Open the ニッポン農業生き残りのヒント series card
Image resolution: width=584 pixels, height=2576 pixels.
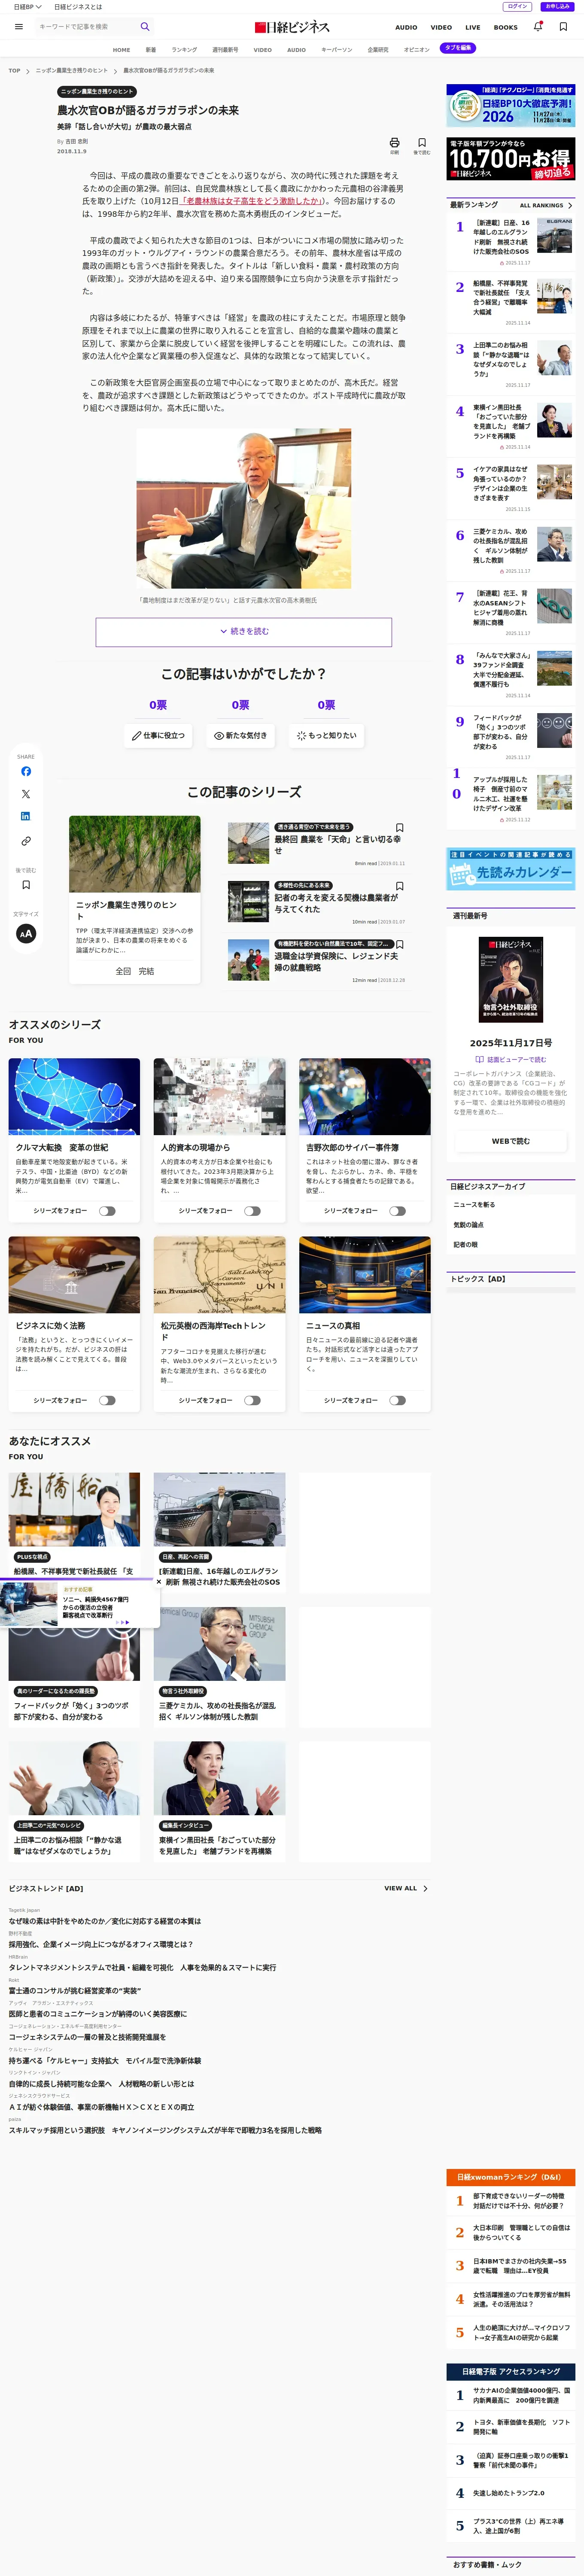(135, 900)
